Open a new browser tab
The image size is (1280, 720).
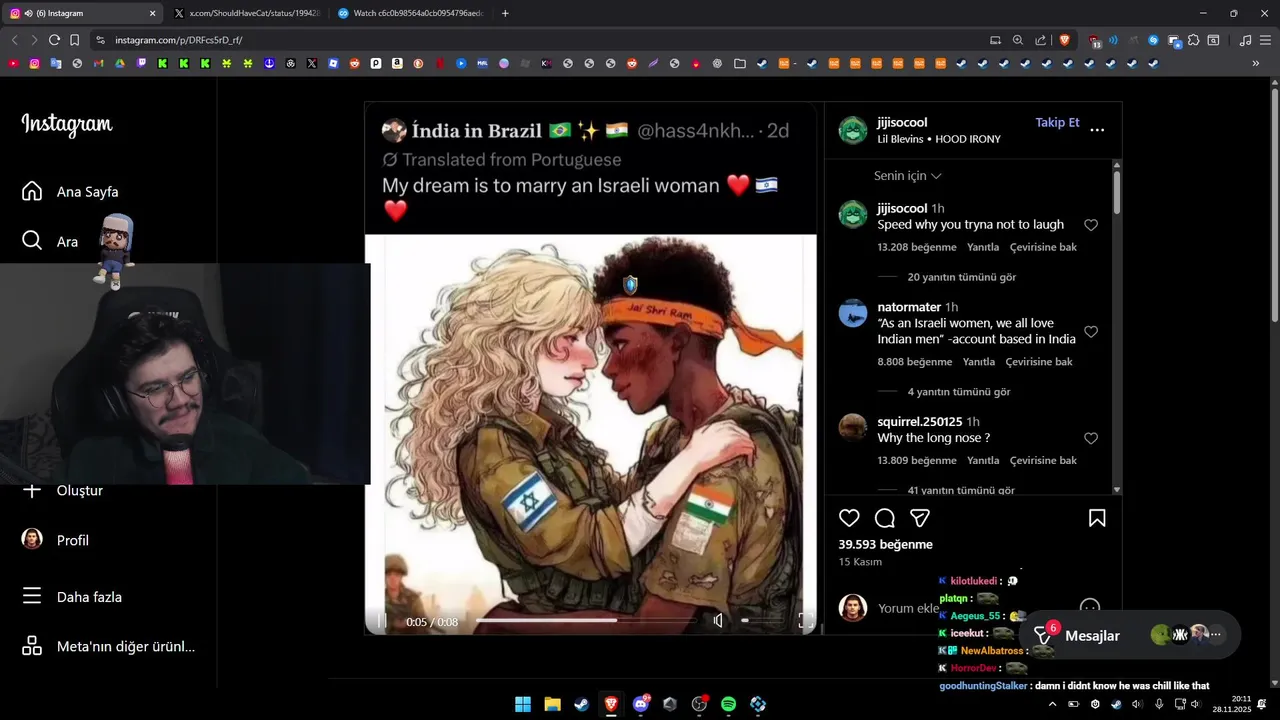[505, 13]
